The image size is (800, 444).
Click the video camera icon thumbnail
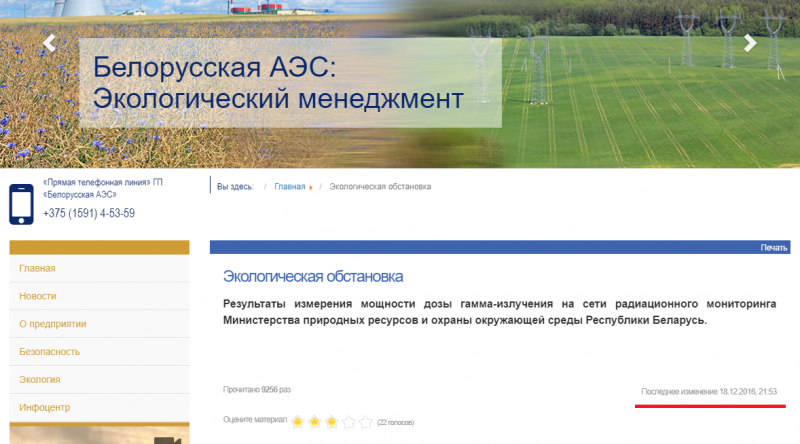(168, 440)
